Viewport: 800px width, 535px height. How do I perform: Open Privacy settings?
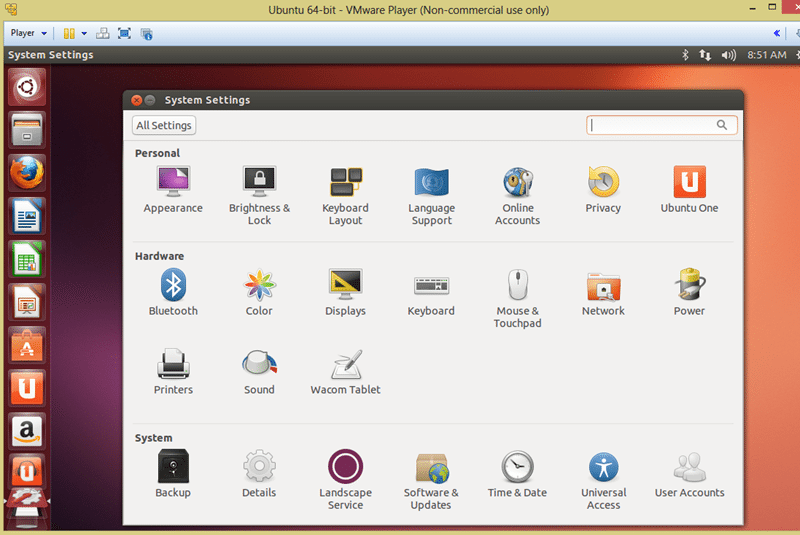(x=603, y=189)
